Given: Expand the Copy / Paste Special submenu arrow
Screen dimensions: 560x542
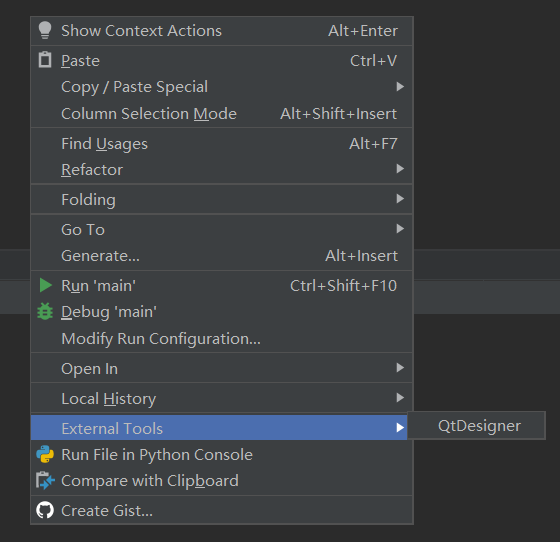Looking at the screenshot, I should click(x=400, y=86).
